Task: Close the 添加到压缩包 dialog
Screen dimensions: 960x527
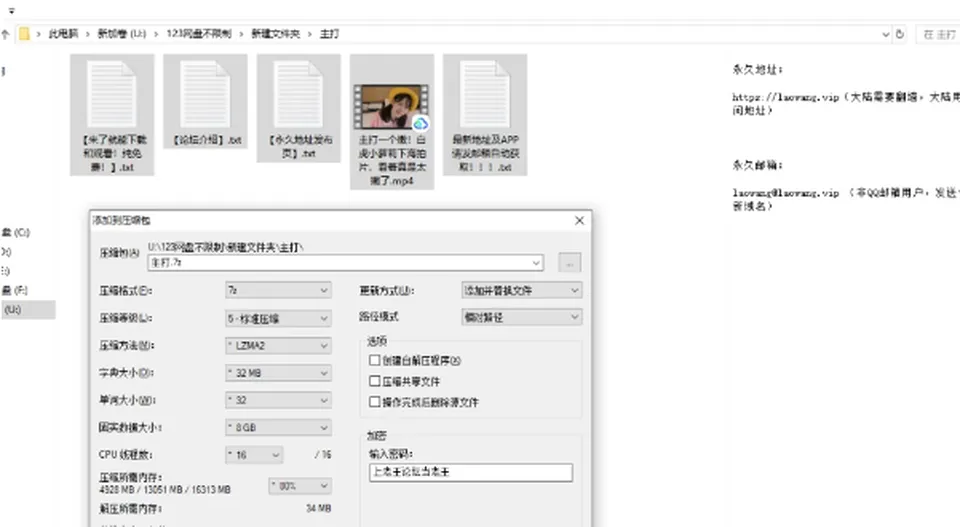Action: tap(579, 220)
